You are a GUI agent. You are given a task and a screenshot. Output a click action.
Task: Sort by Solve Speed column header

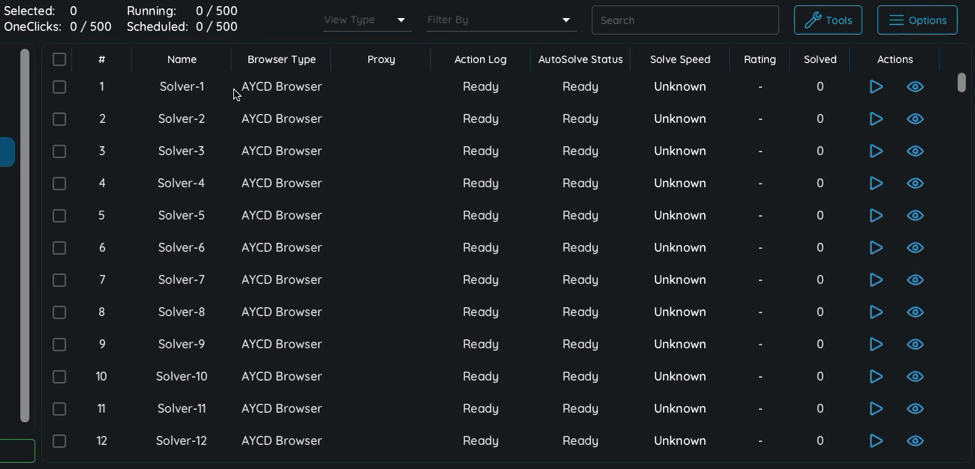coord(679,59)
